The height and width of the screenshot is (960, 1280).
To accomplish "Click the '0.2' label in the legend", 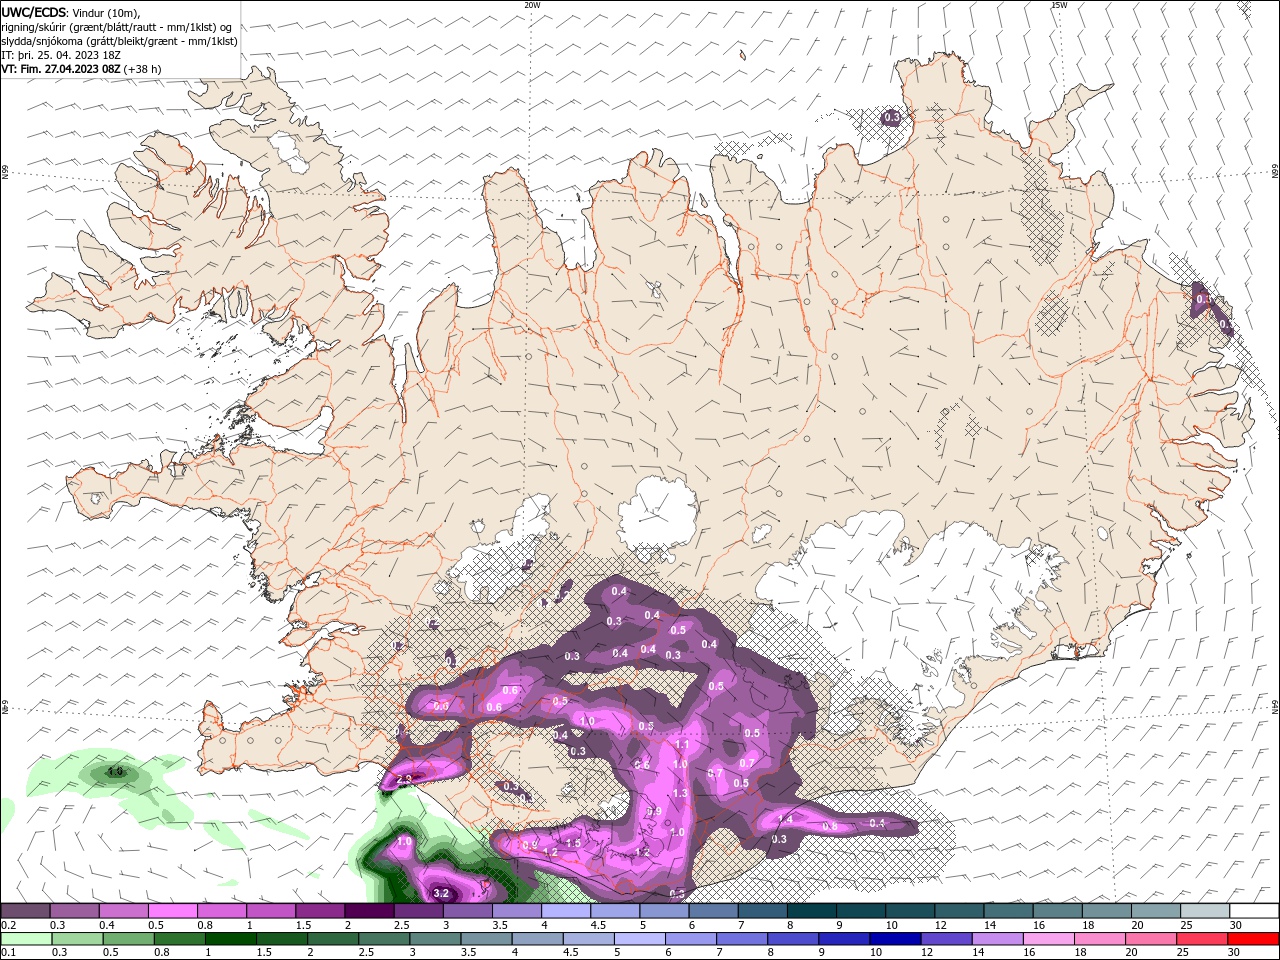I will [9, 925].
